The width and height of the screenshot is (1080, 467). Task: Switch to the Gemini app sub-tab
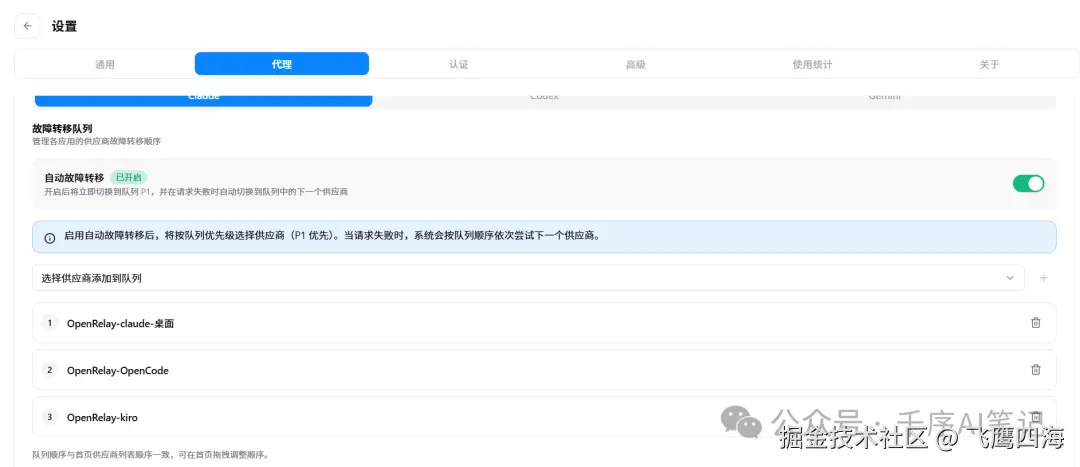[x=884, y=100]
